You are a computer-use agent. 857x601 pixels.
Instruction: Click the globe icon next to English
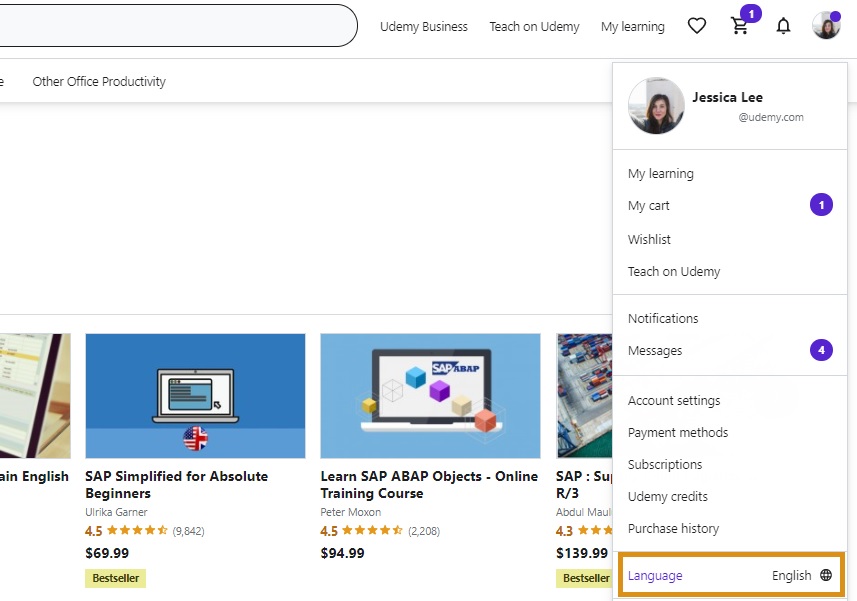[826, 575]
